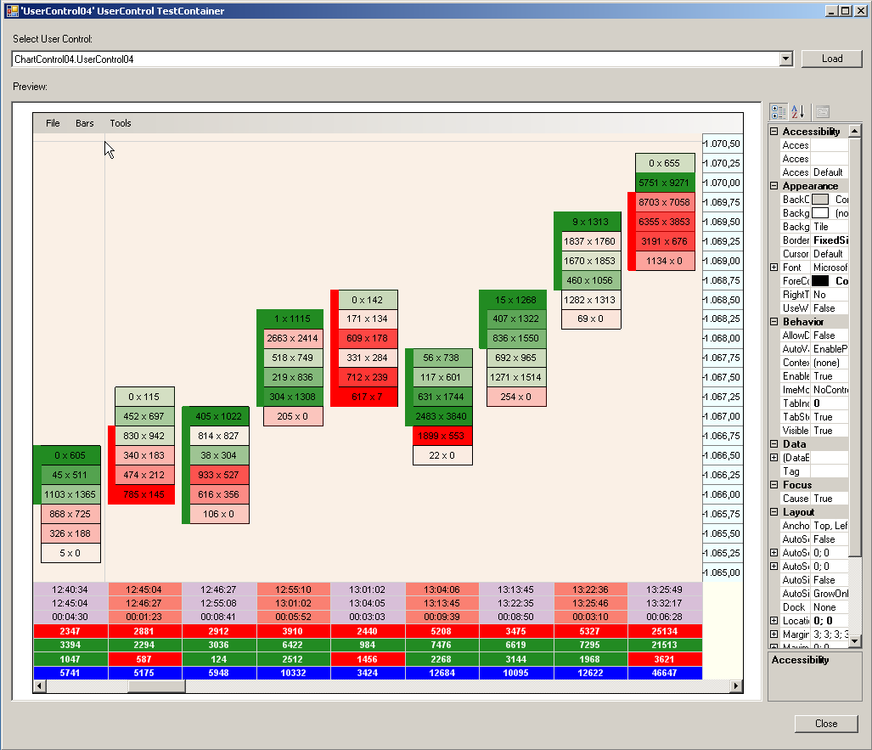This screenshot has height=750, width=872.
Task: Collapse the Appearance category
Action: [774, 185]
